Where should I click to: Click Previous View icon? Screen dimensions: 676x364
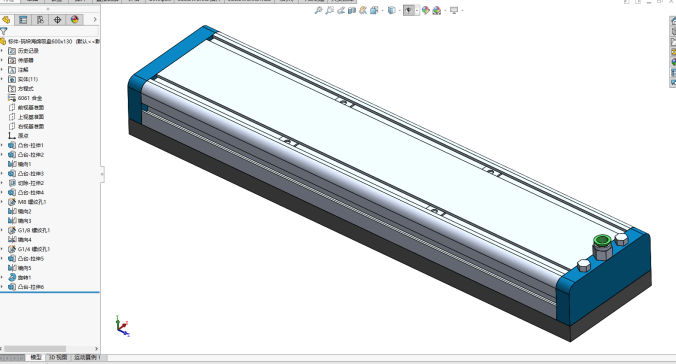(341, 10)
